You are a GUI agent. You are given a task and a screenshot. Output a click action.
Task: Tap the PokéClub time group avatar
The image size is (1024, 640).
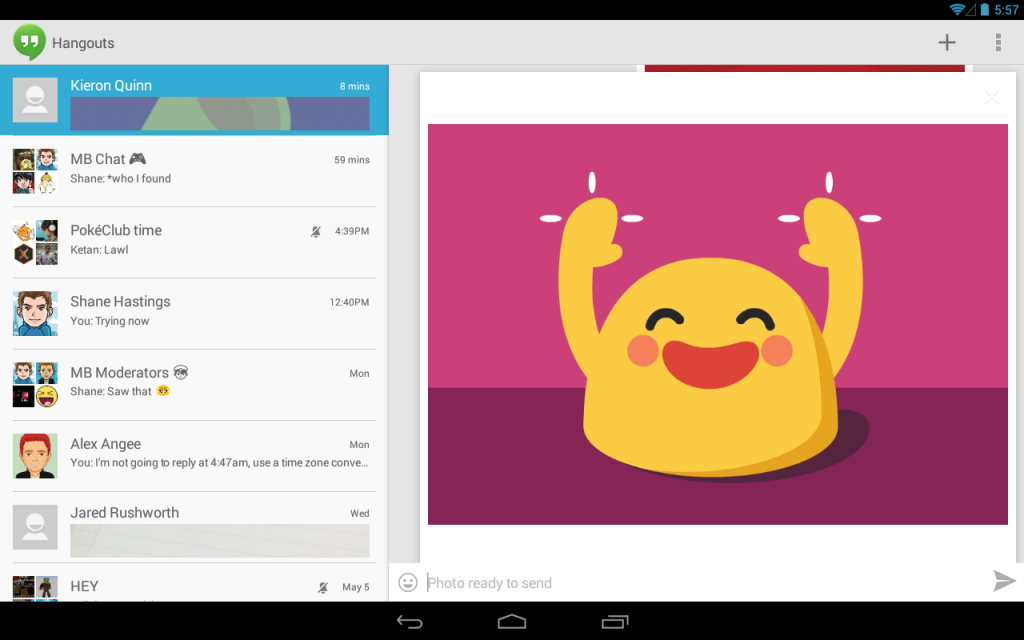tap(35, 242)
